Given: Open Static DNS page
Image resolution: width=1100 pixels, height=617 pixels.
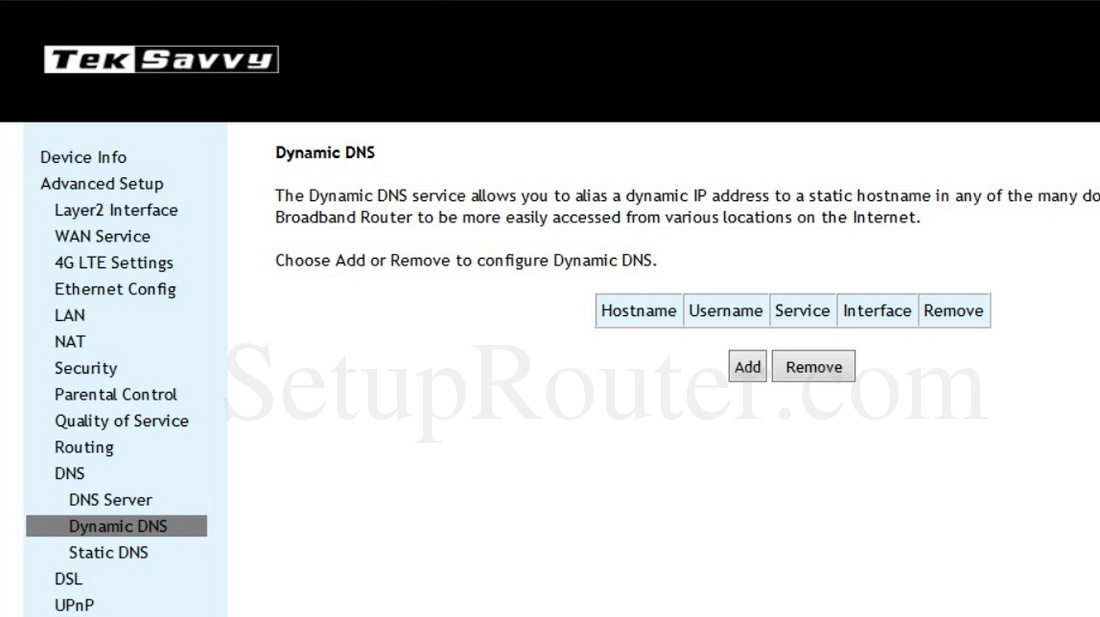Looking at the screenshot, I should tap(108, 552).
